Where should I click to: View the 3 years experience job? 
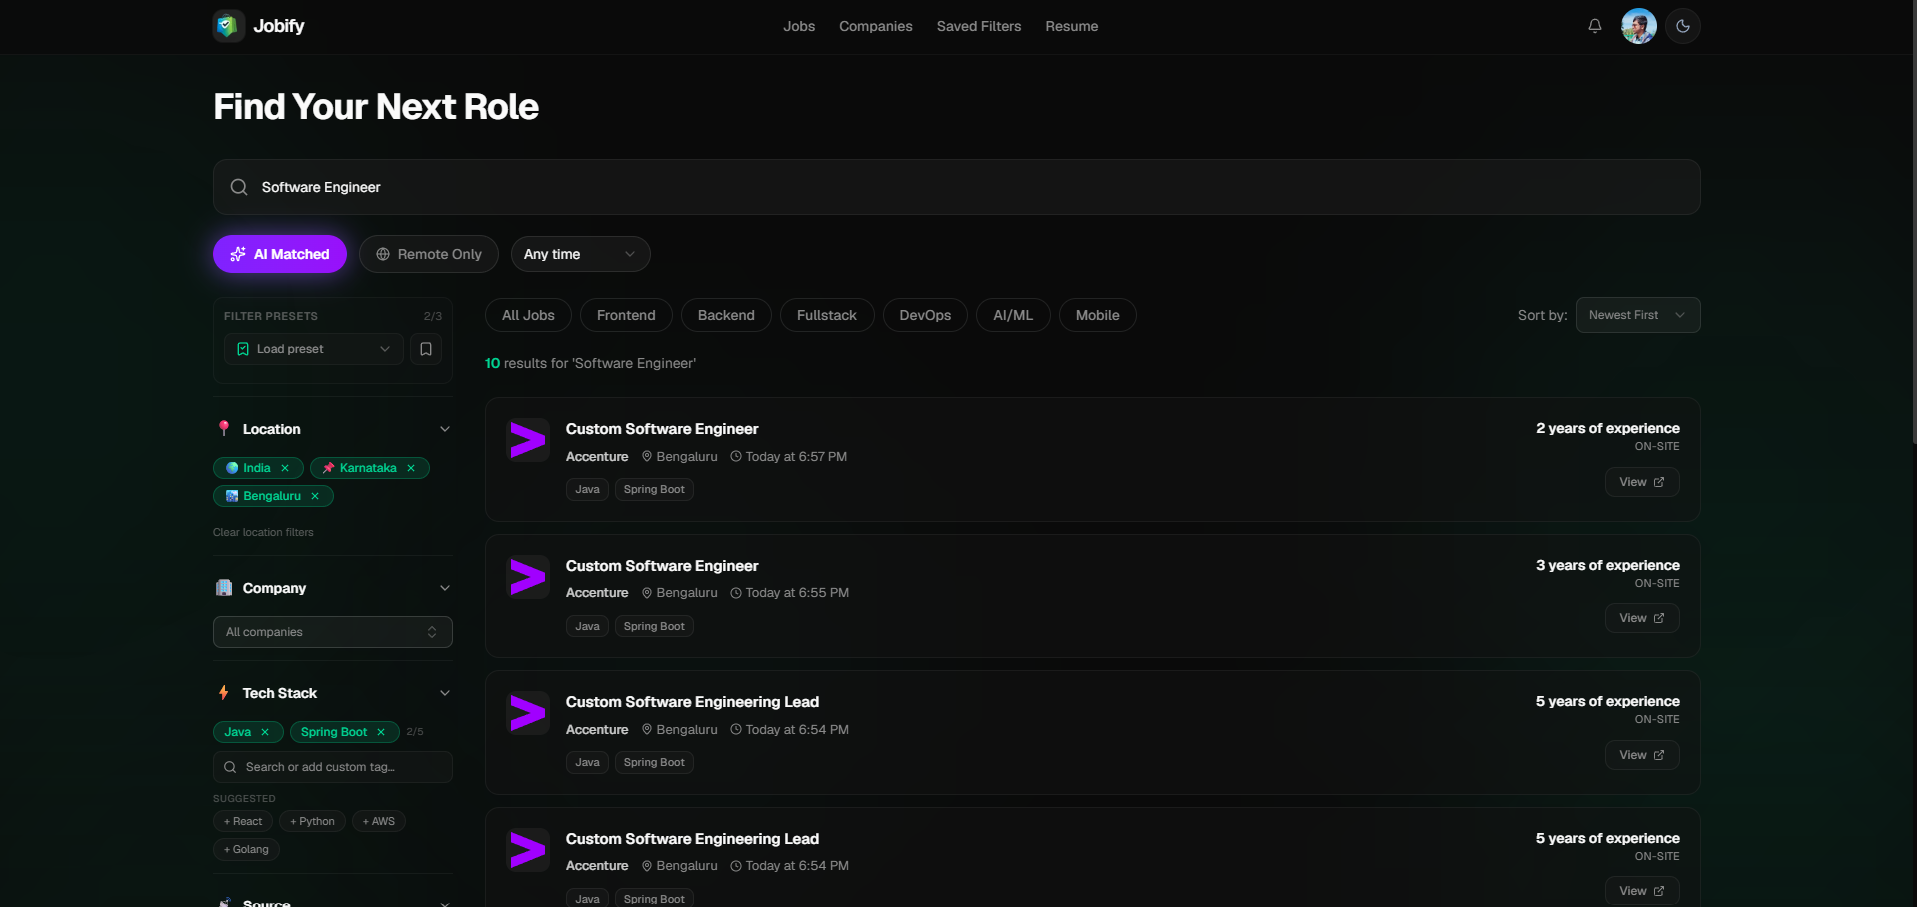(x=1642, y=618)
